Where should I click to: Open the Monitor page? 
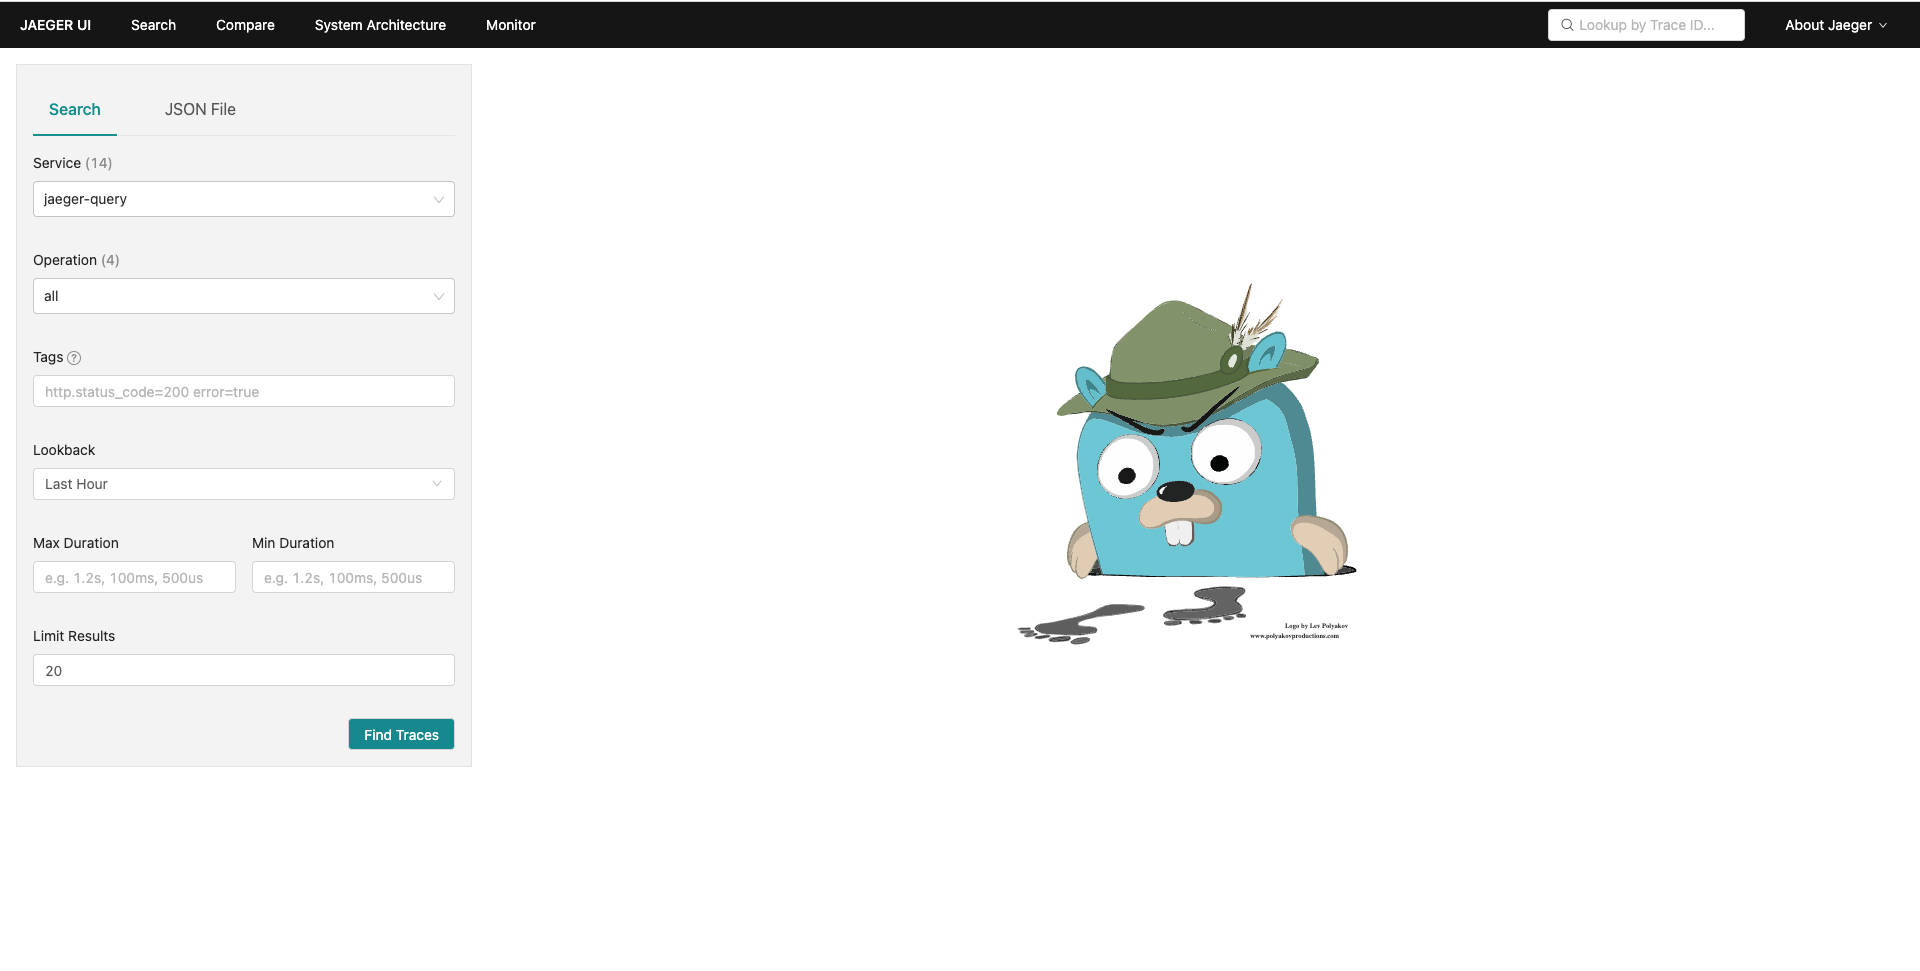[x=511, y=25]
